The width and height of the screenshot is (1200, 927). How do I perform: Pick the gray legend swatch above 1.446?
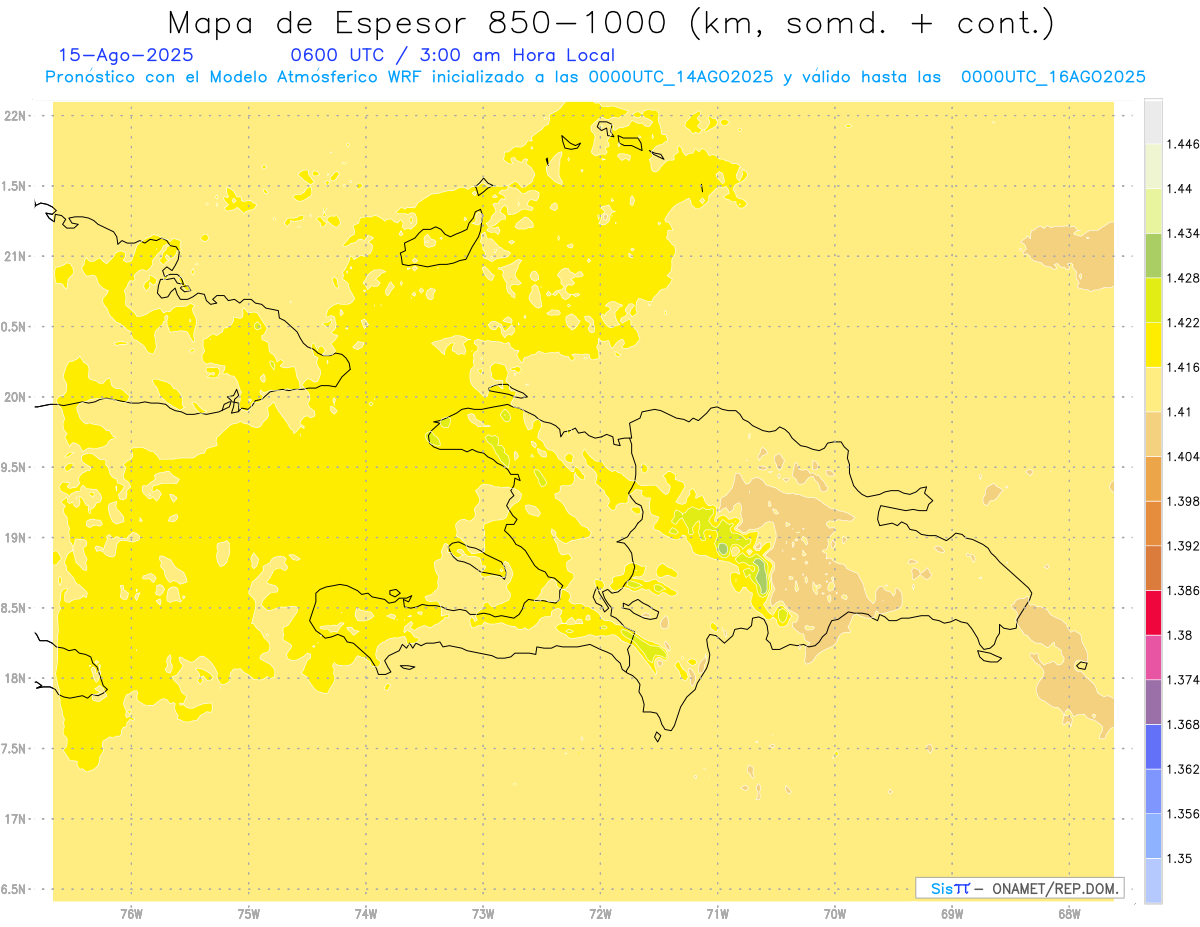(x=1153, y=121)
